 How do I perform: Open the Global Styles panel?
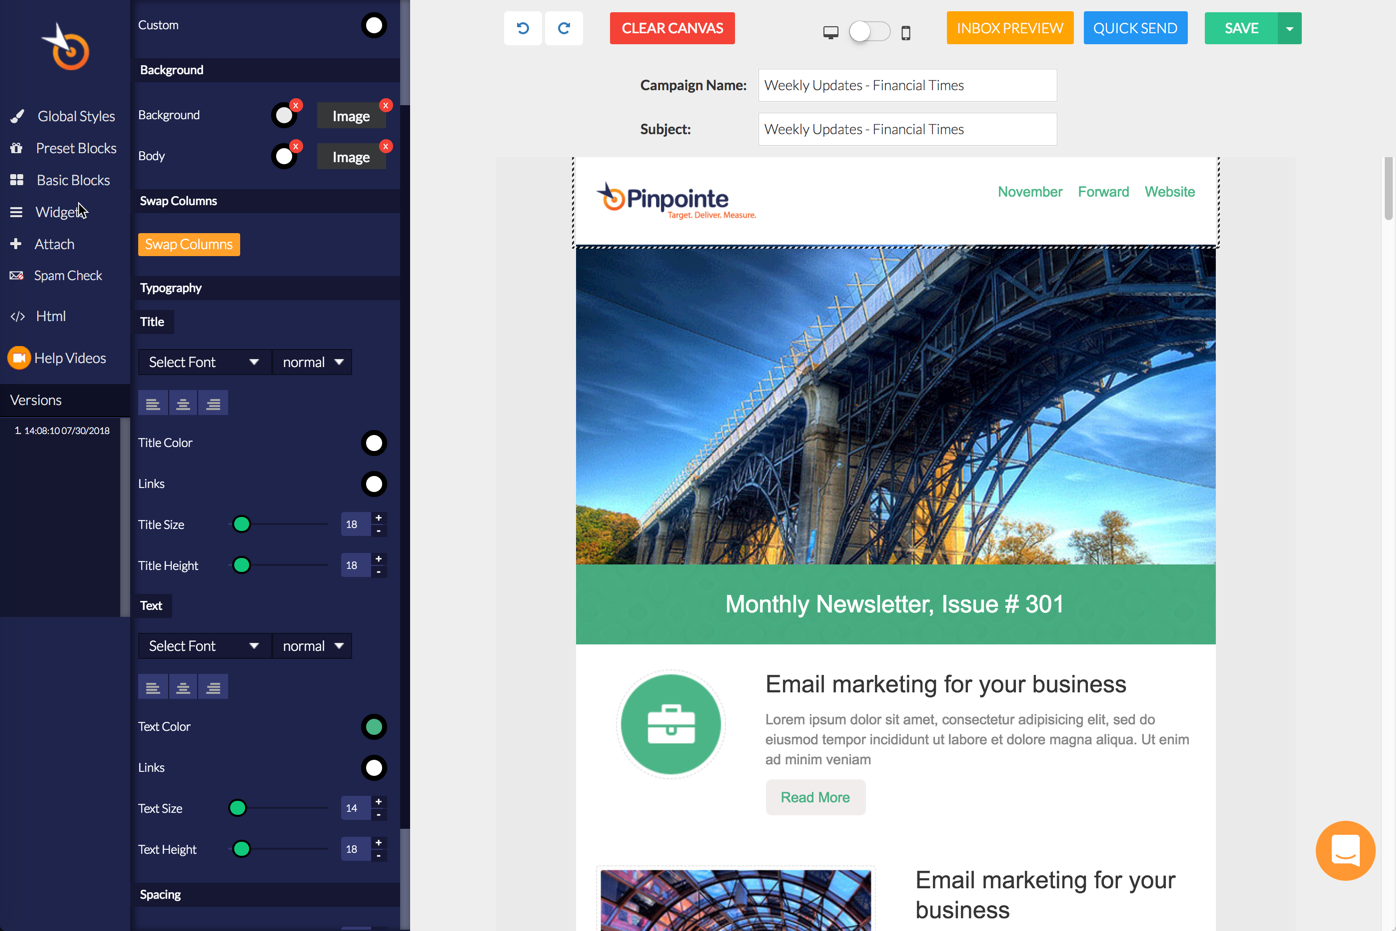[x=76, y=115]
